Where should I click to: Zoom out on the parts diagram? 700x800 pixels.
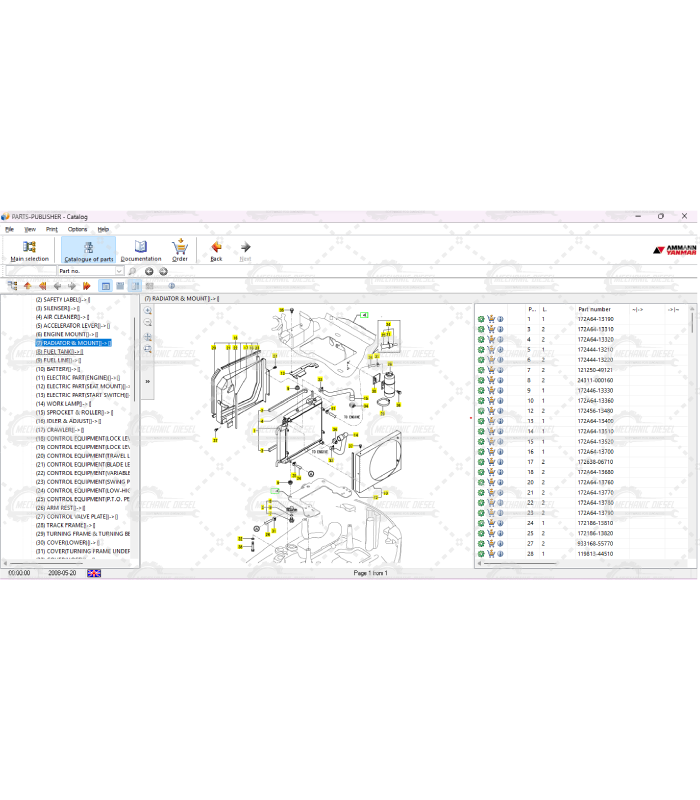(x=148, y=324)
